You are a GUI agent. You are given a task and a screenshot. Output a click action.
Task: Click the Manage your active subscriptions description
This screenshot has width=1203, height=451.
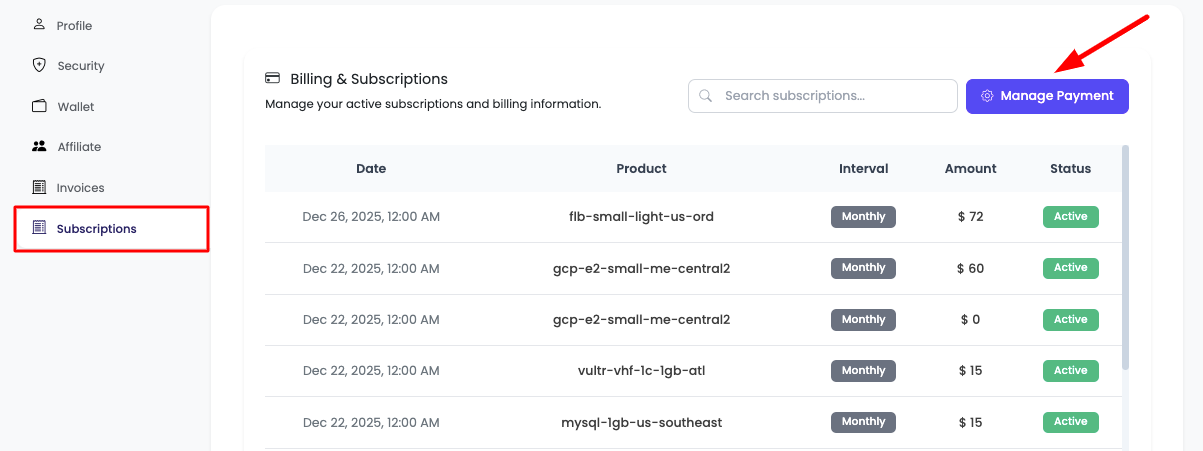pos(433,104)
